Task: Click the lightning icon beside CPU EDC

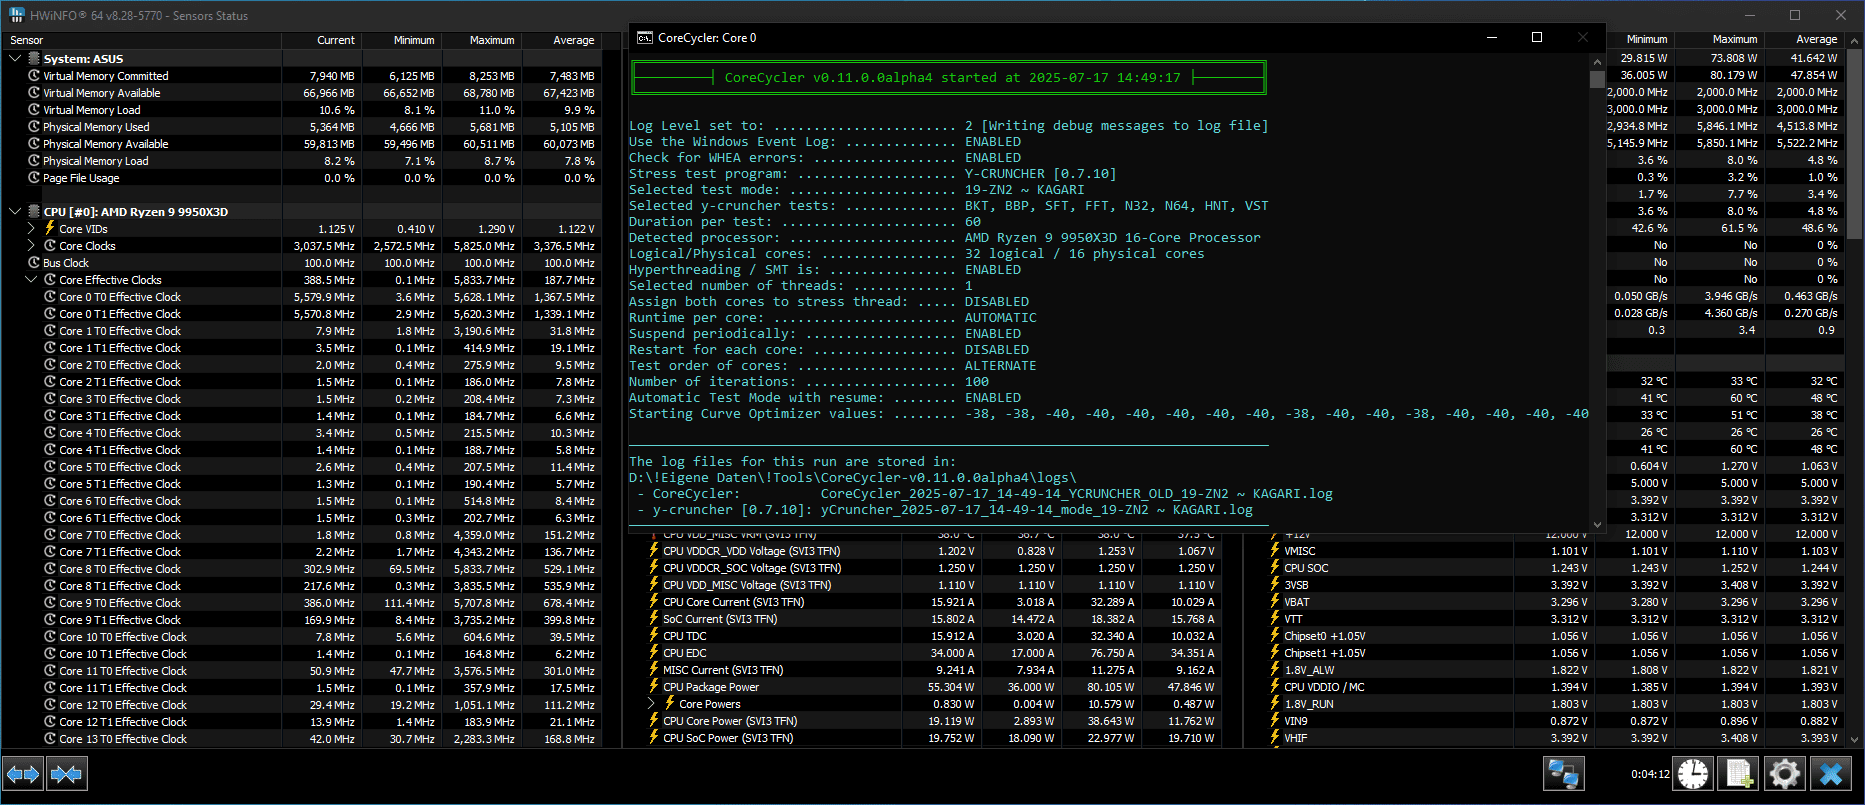Action: (x=654, y=652)
